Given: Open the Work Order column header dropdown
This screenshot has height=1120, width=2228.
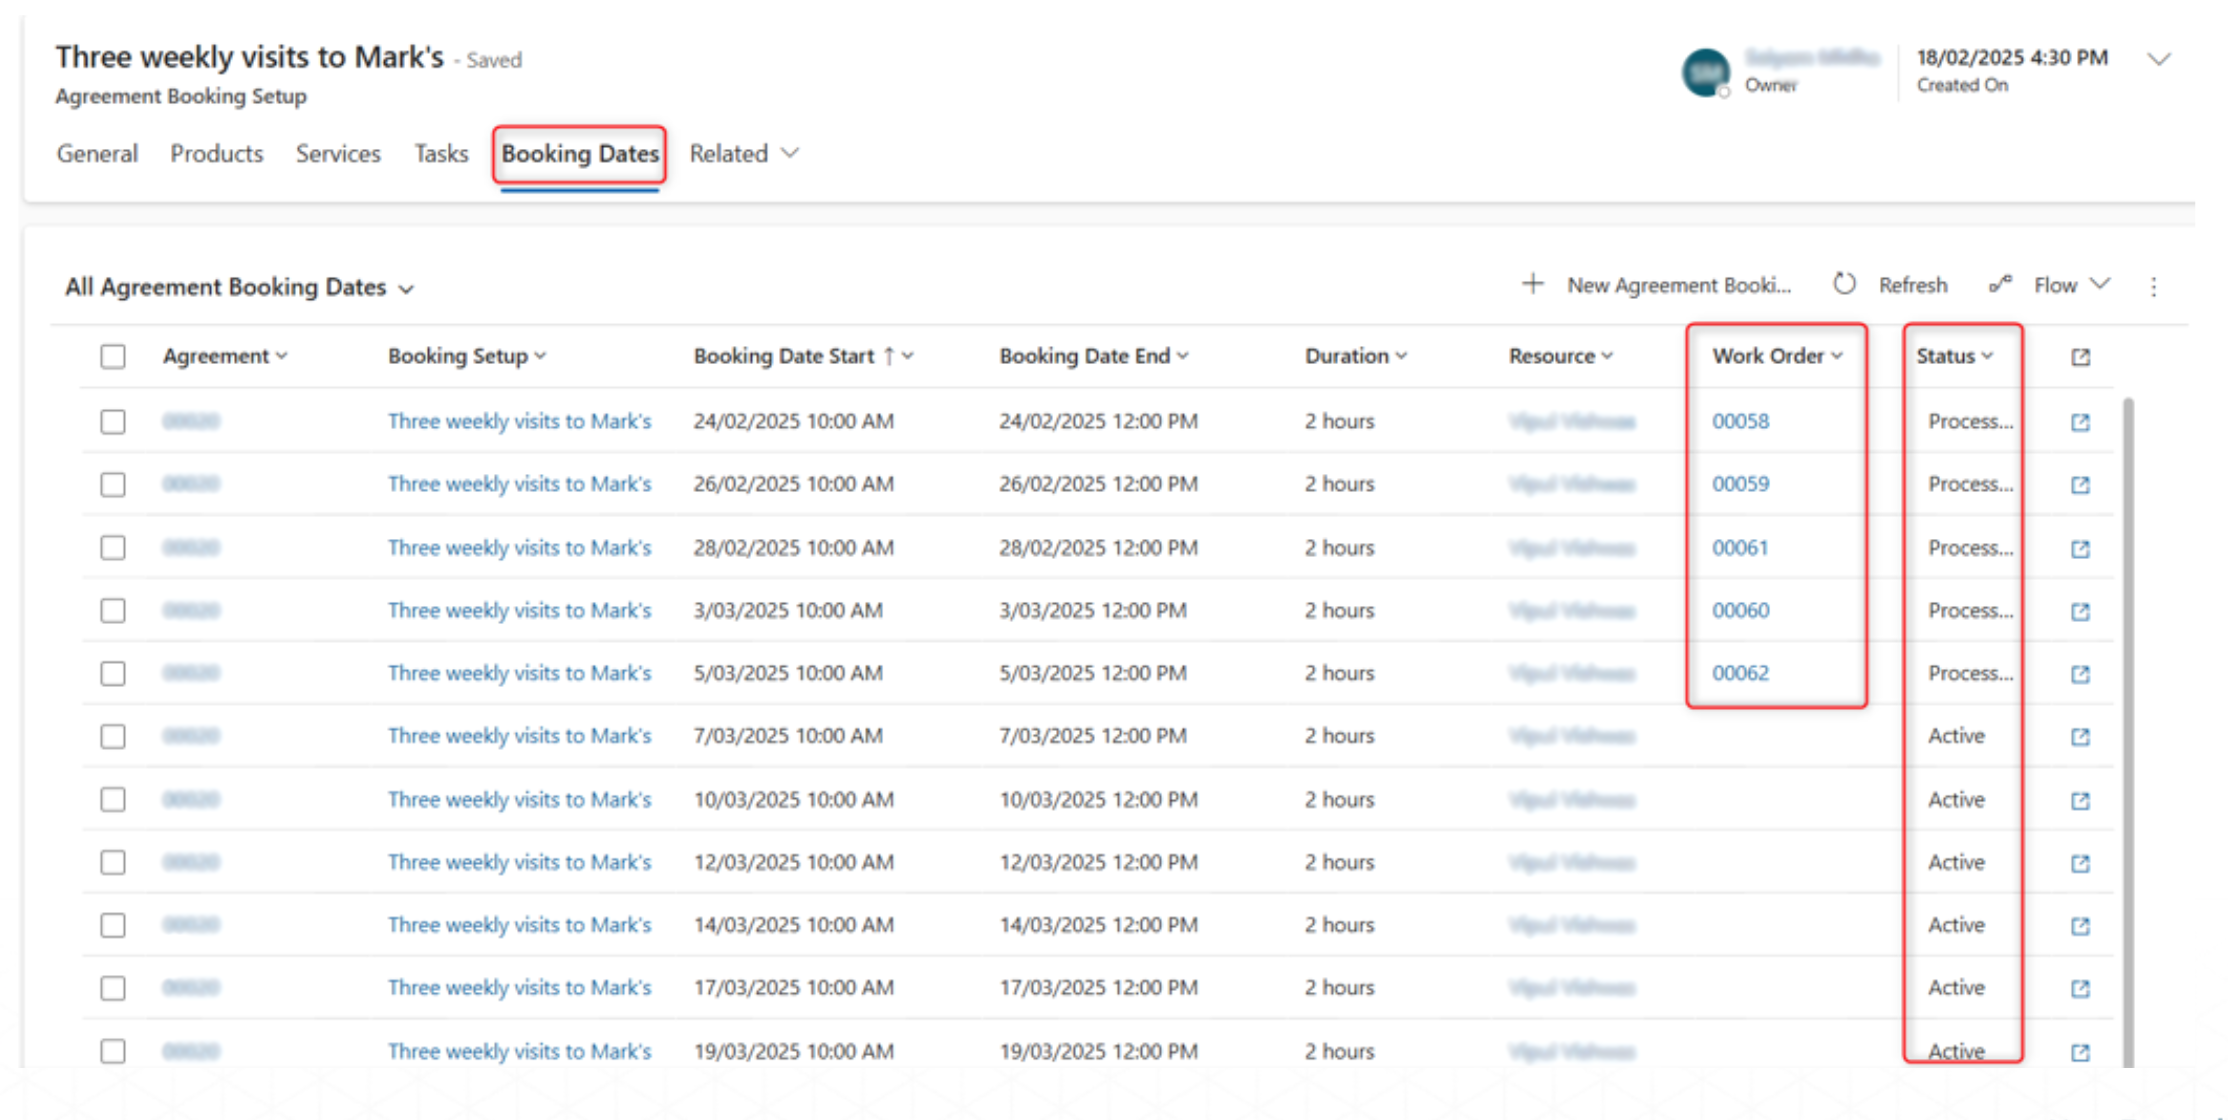Looking at the screenshot, I should 1777,356.
